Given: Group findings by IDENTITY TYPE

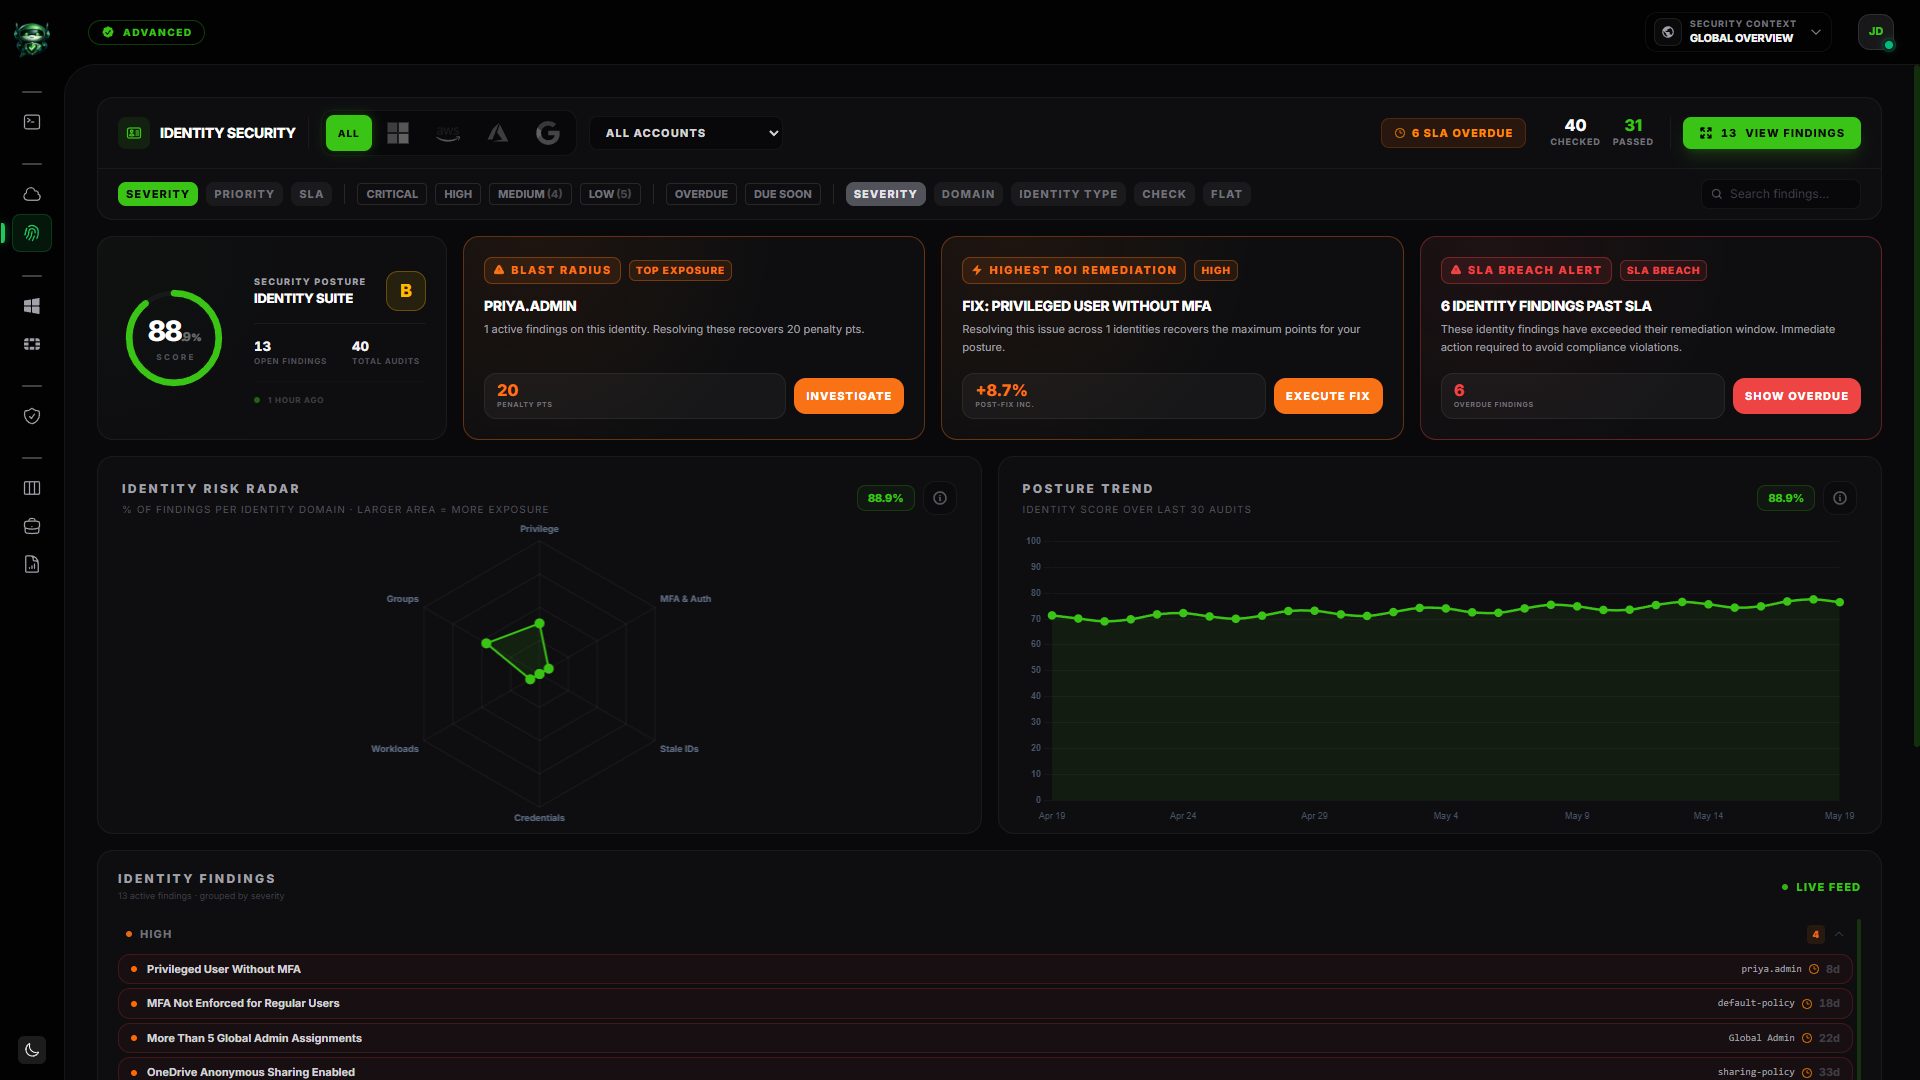Looking at the screenshot, I should click(1068, 194).
